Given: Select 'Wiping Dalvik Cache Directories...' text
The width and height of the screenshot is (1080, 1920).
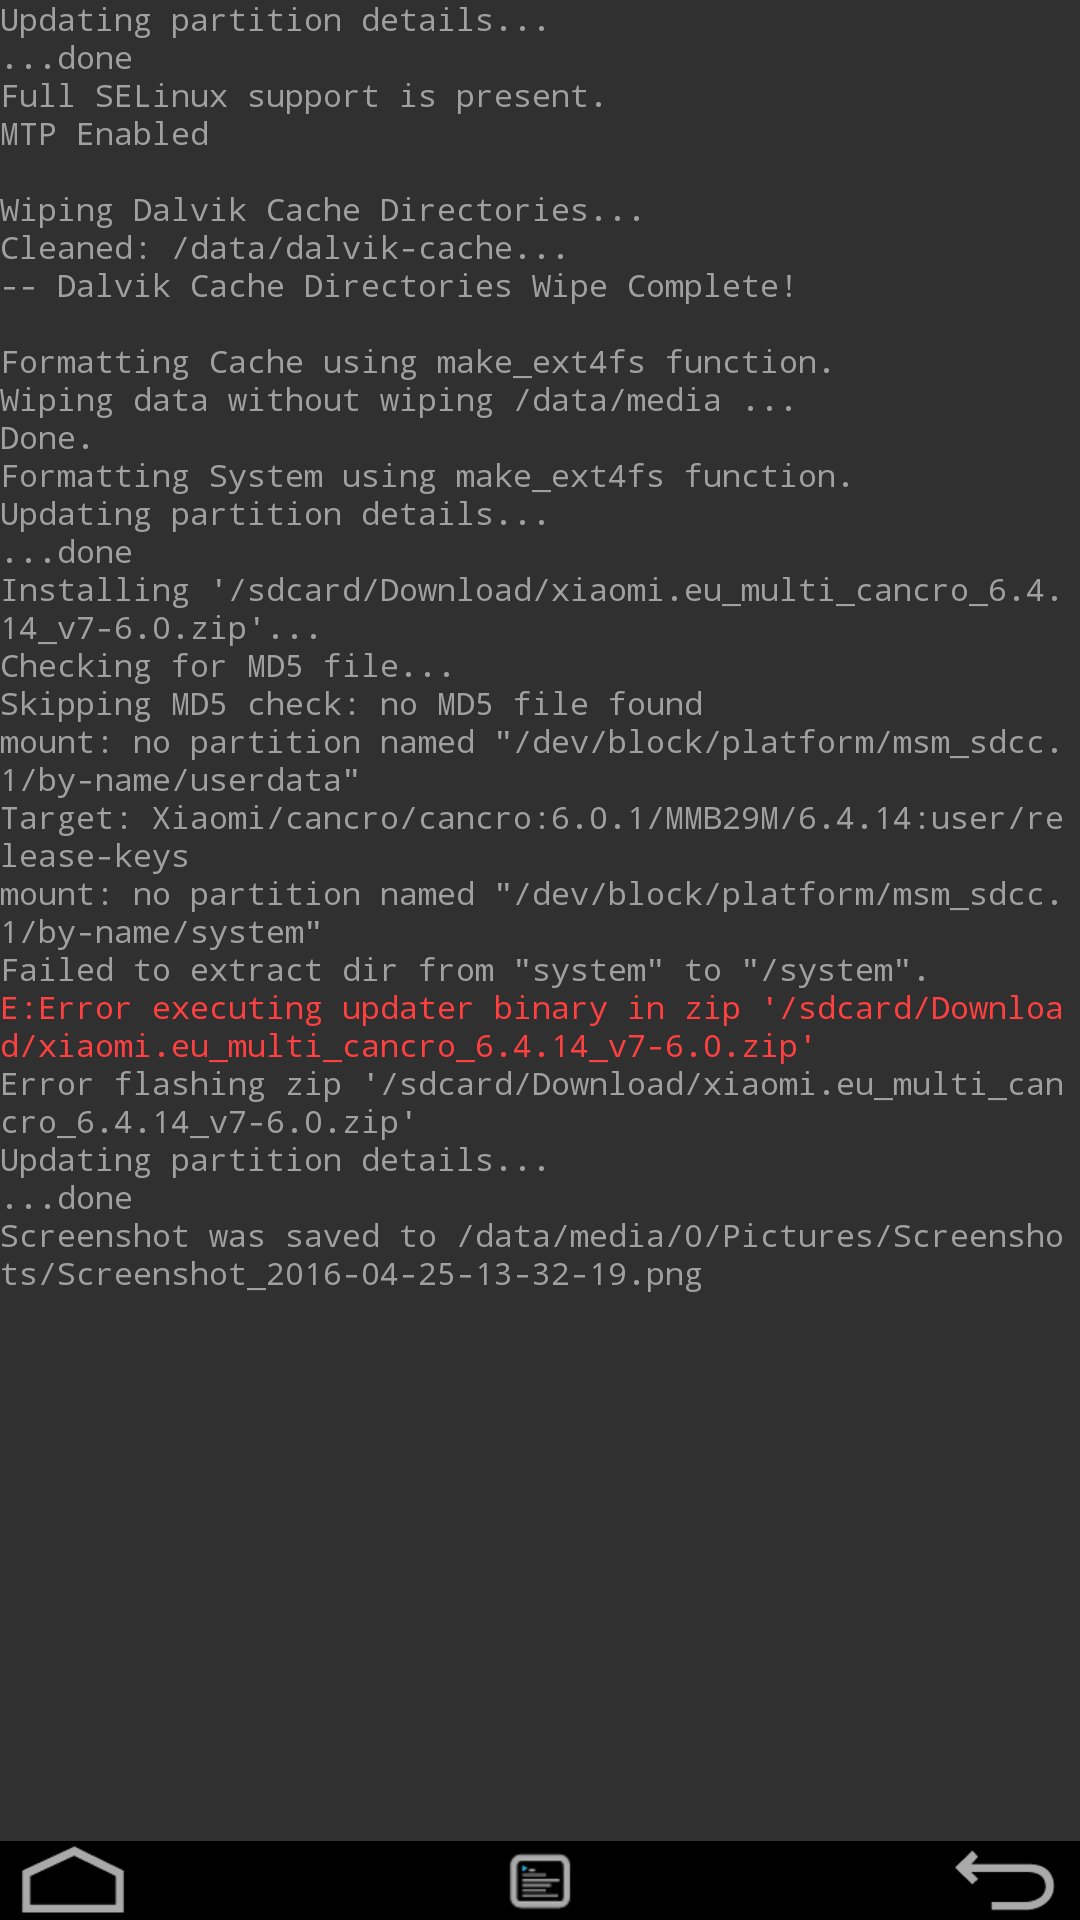Looking at the screenshot, I should click(320, 211).
